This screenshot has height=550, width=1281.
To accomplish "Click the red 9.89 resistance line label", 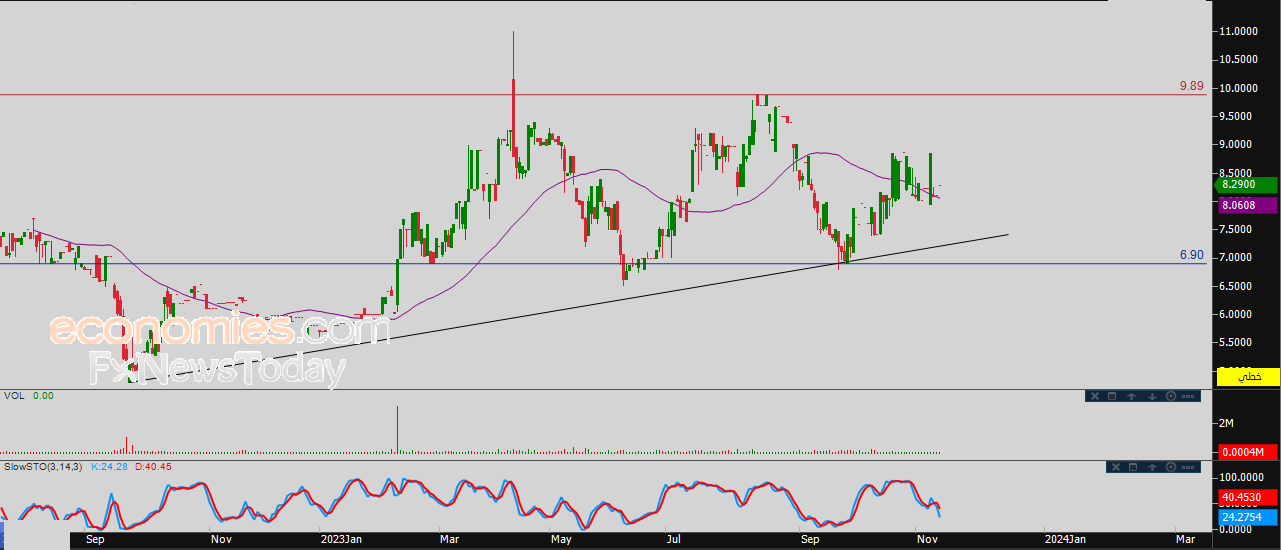I will tap(1191, 87).
